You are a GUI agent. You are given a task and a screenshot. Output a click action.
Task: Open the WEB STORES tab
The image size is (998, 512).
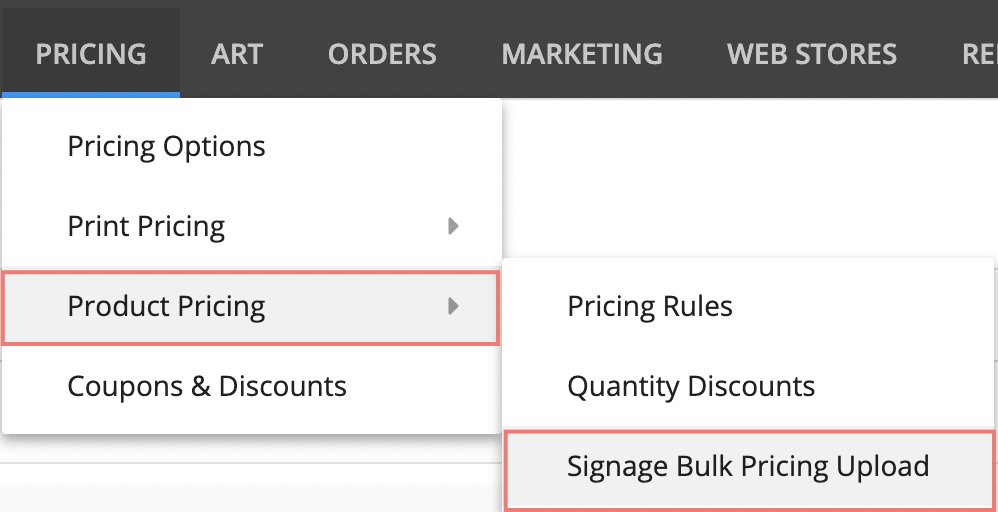point(812,54)
